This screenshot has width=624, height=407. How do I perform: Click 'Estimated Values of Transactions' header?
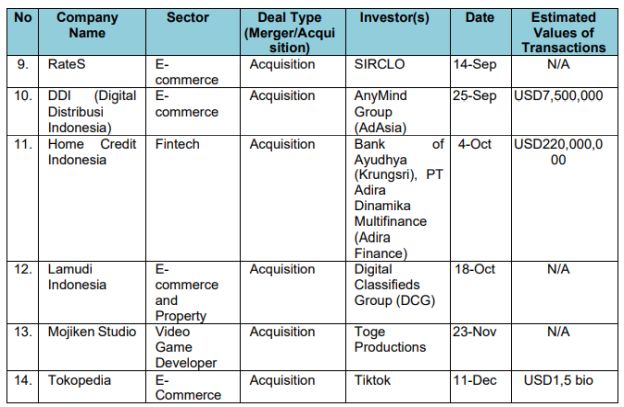[x=563, y=32]
